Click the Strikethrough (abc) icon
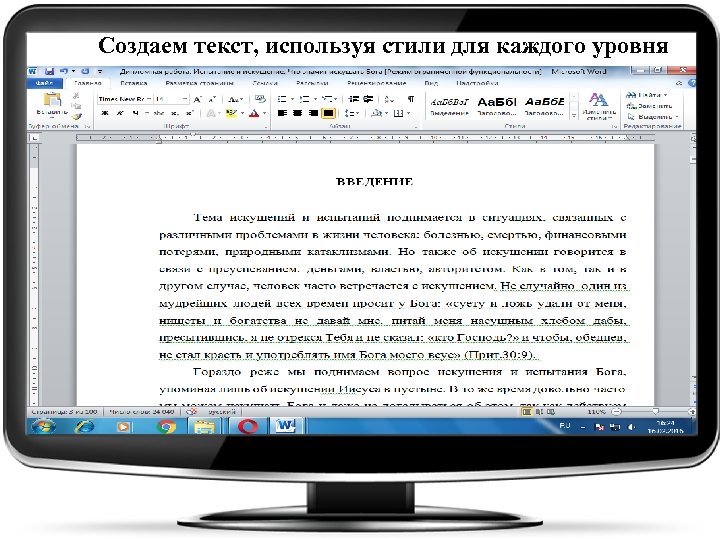 coord(159,113)
